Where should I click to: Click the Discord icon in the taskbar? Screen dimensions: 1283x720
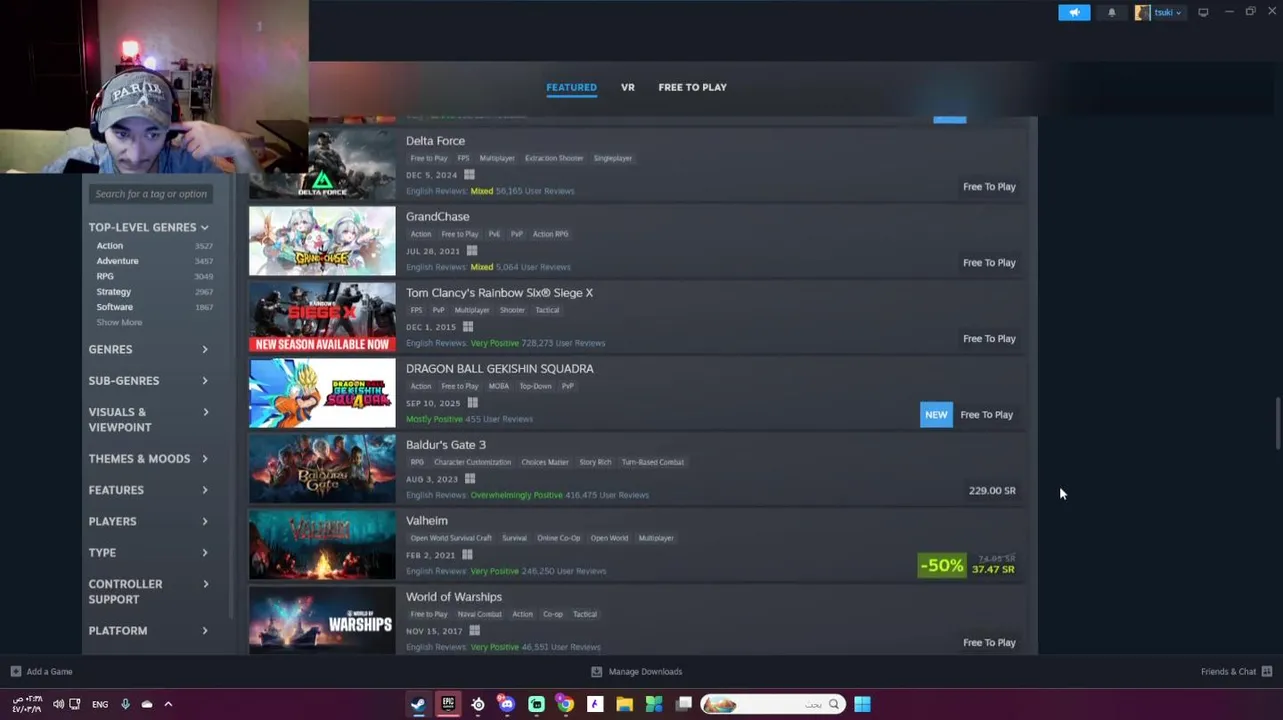(x=507, y=704)
